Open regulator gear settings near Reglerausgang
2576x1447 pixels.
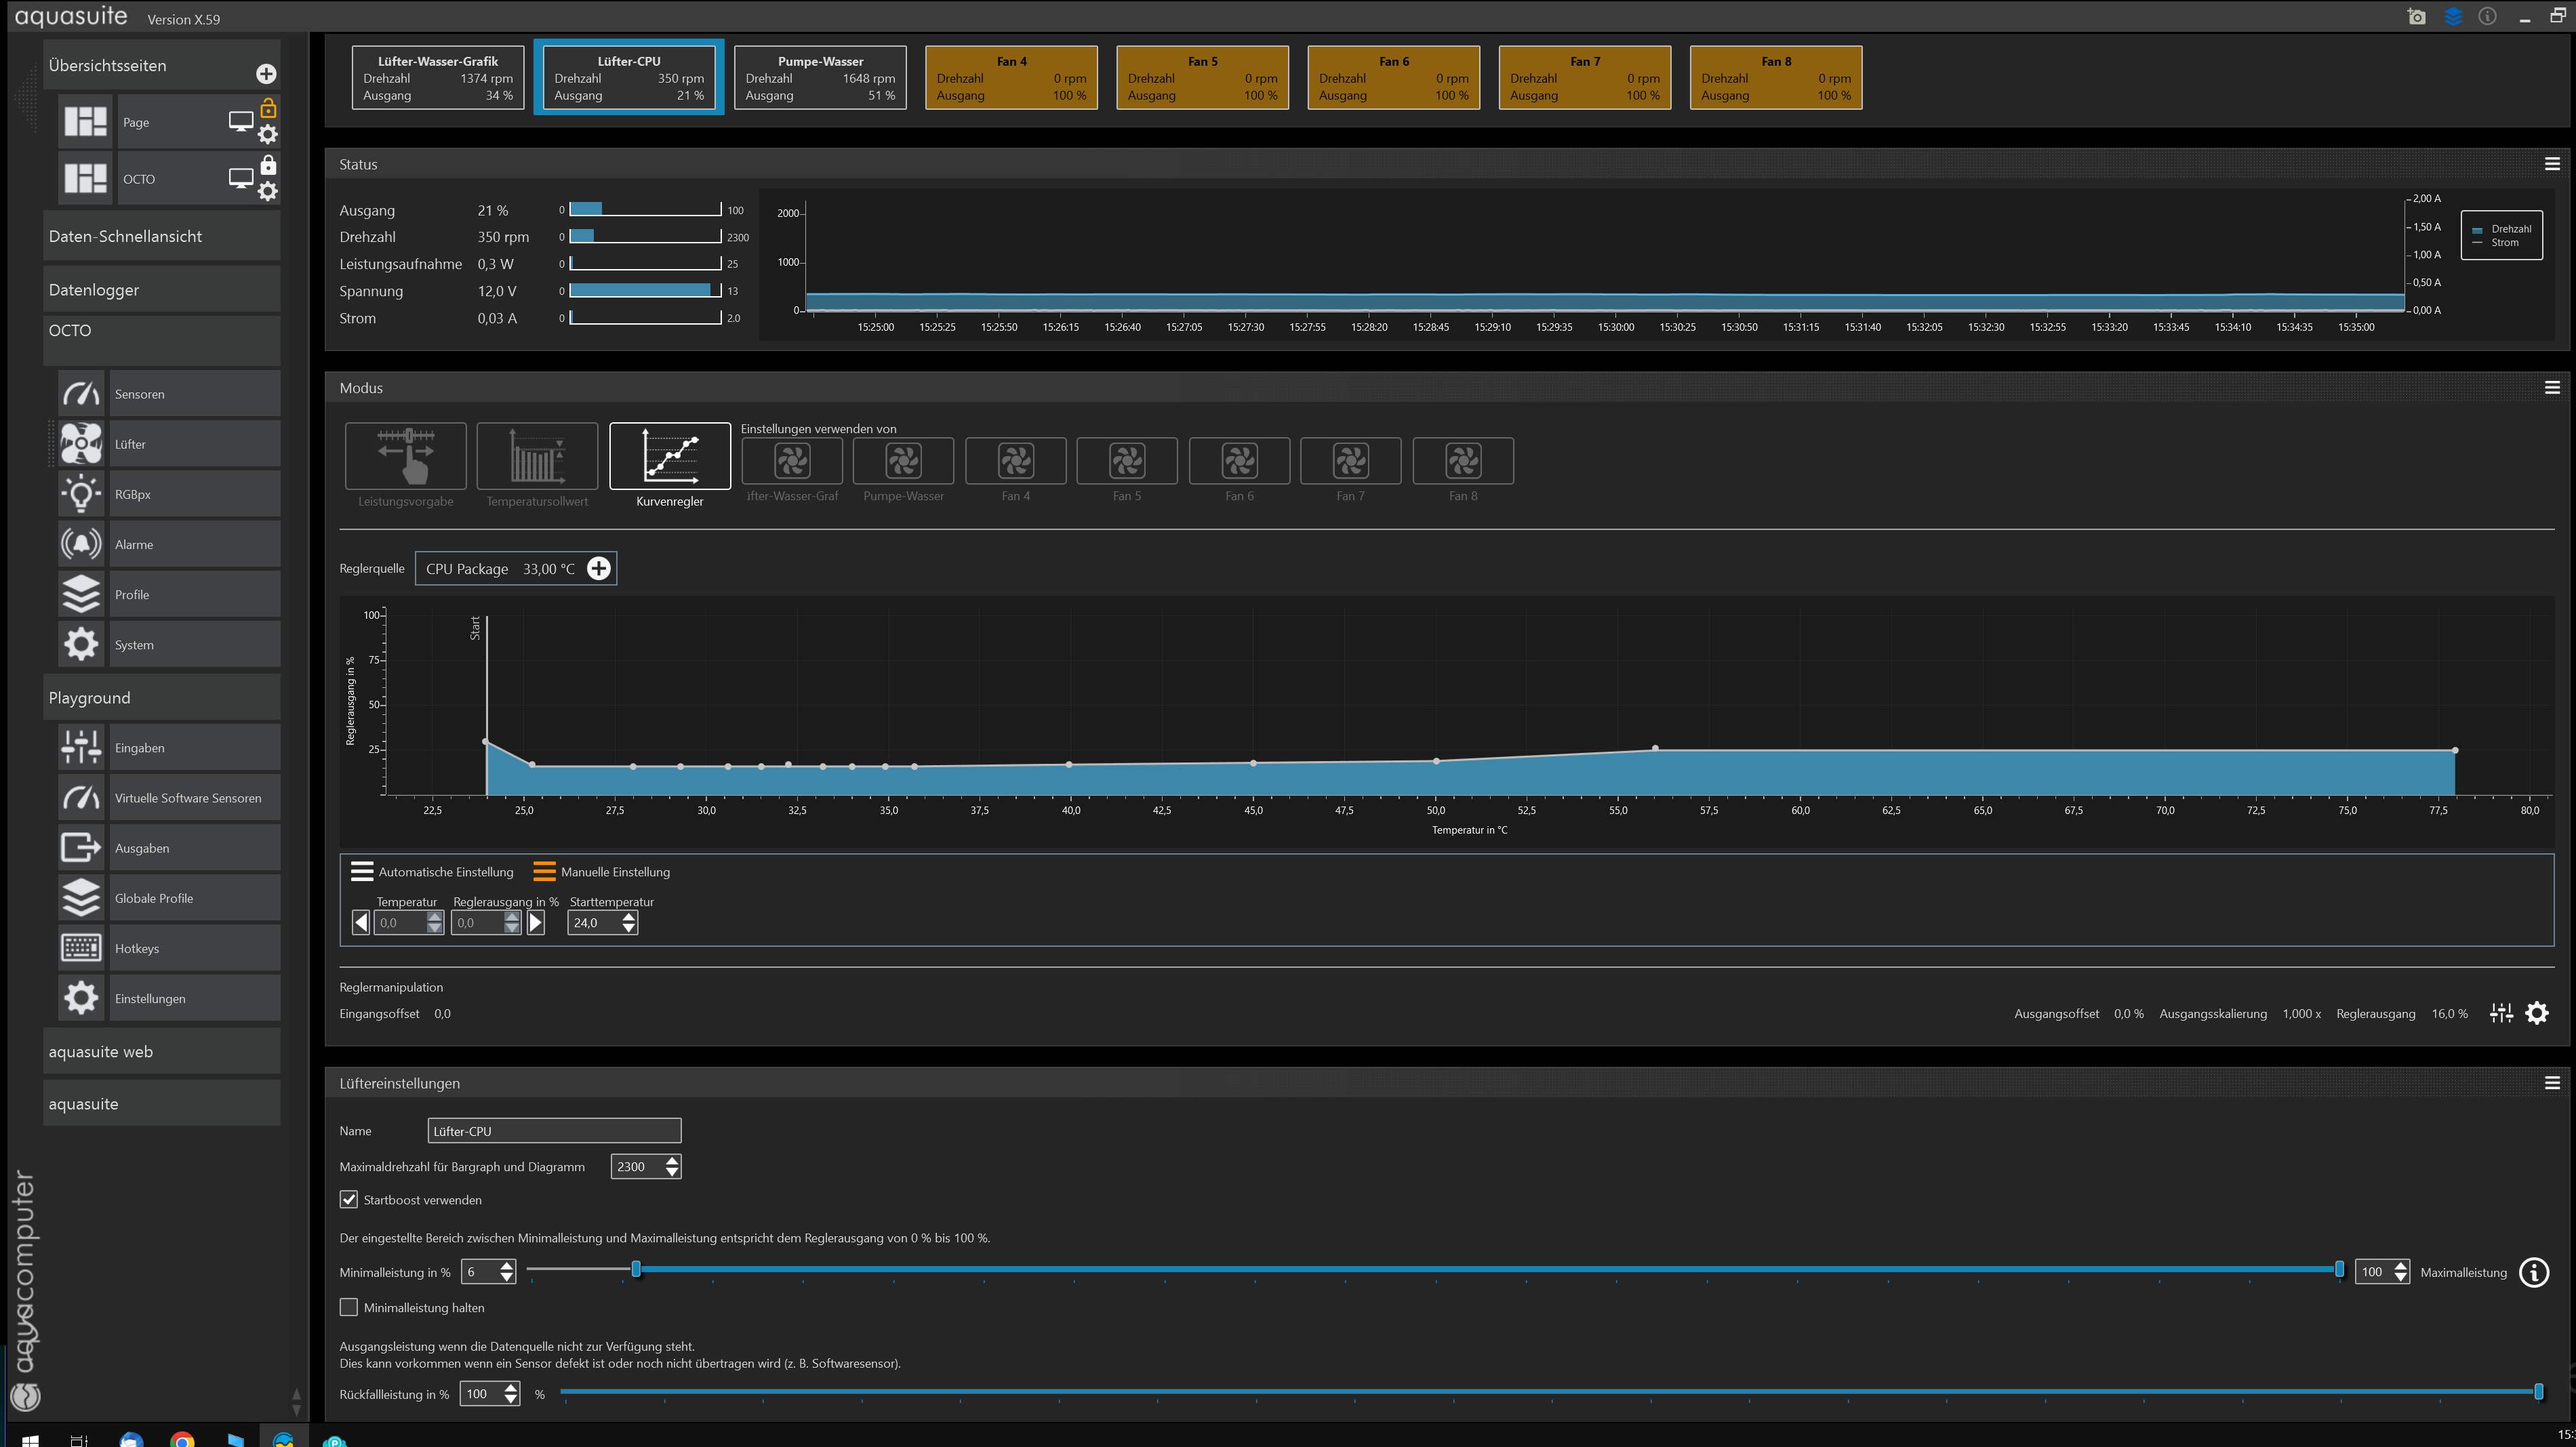coord(2536,1013)
